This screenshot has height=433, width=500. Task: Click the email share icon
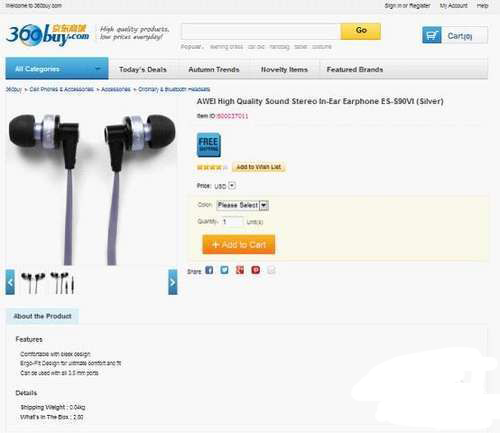[x=271, y=270]
